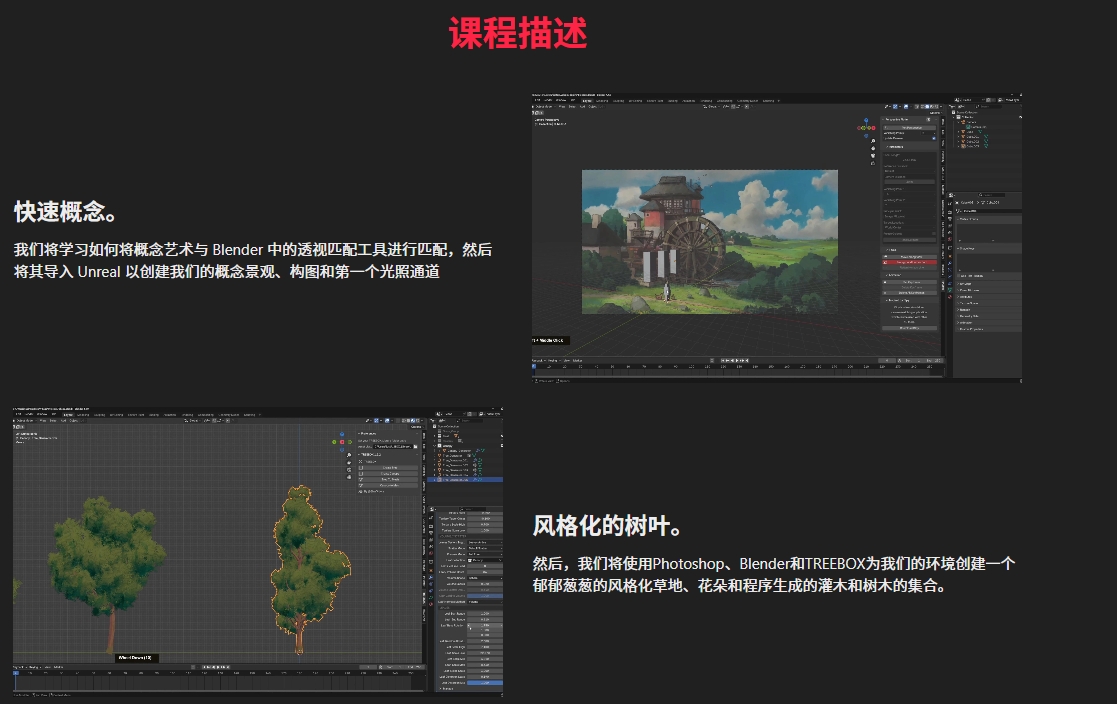This screenshot has width=1117, height=704.
Task: Select the 快速概念。 section heading
Action: [x=66, y=212]
